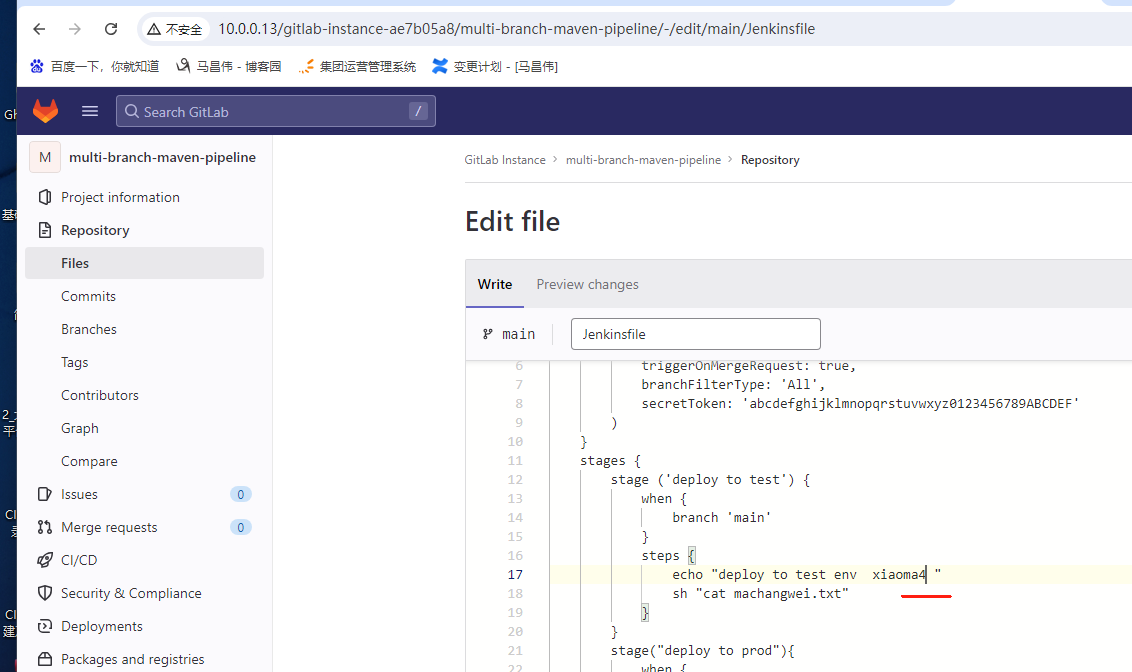Viewport: 1132px width, 672px height.
Task: Open Deployments in sidebar
Action: 102,627
